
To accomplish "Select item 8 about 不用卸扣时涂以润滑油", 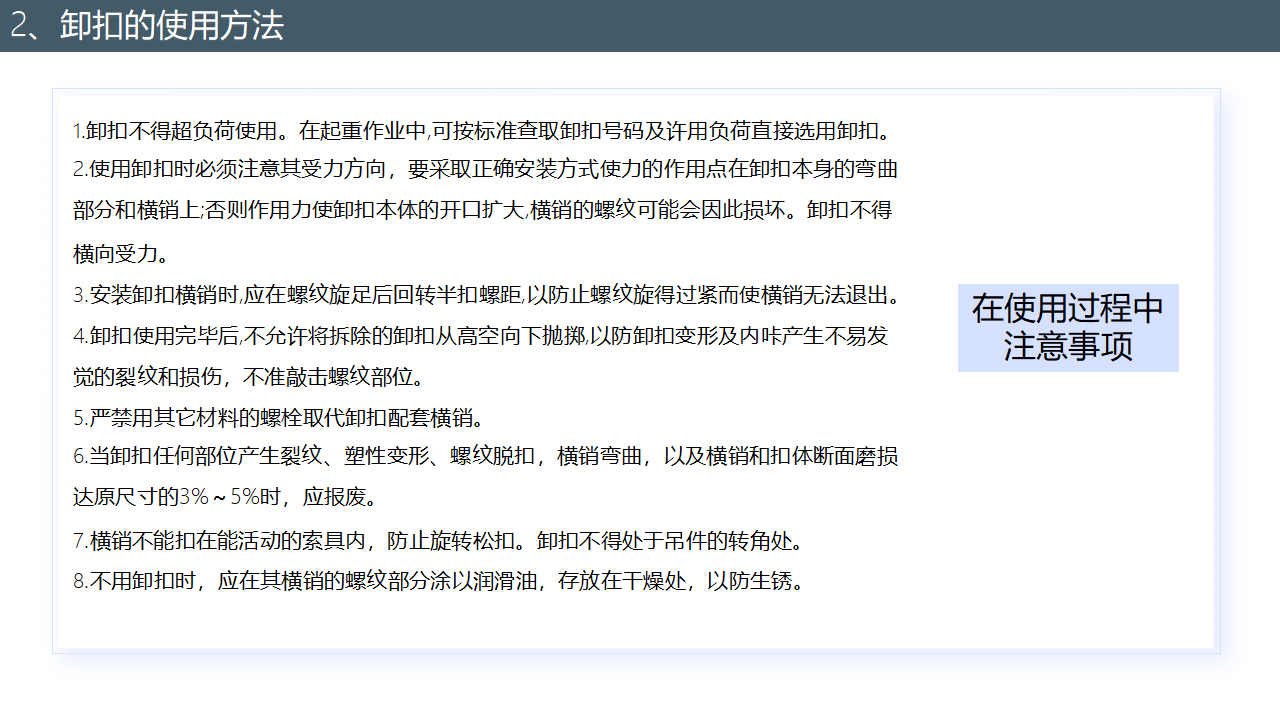I will pos(440,582).
